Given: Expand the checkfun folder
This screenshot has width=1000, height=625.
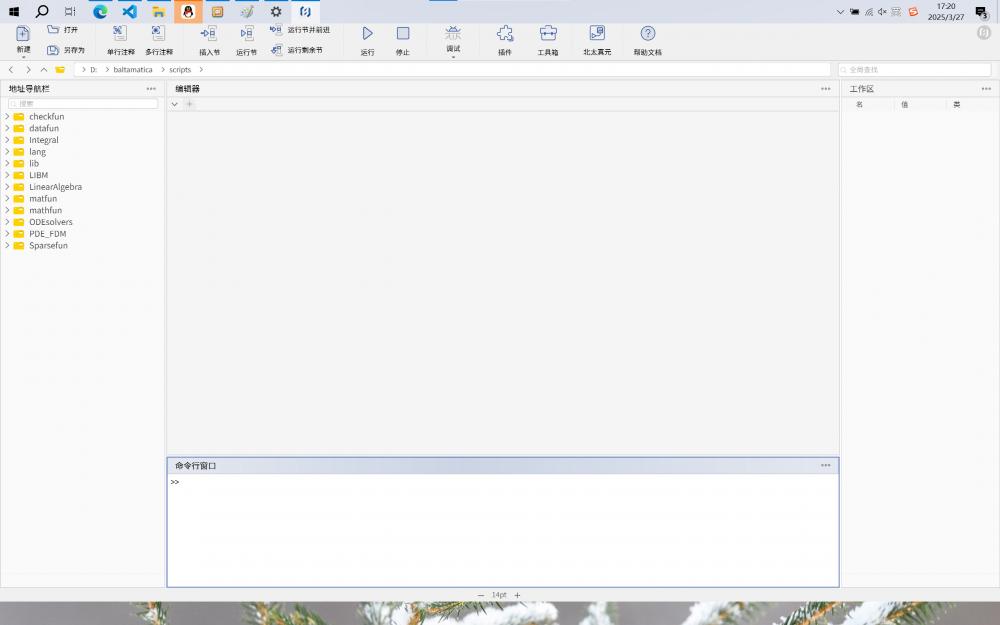Looking at the screenshot, I should pos(7,117).
